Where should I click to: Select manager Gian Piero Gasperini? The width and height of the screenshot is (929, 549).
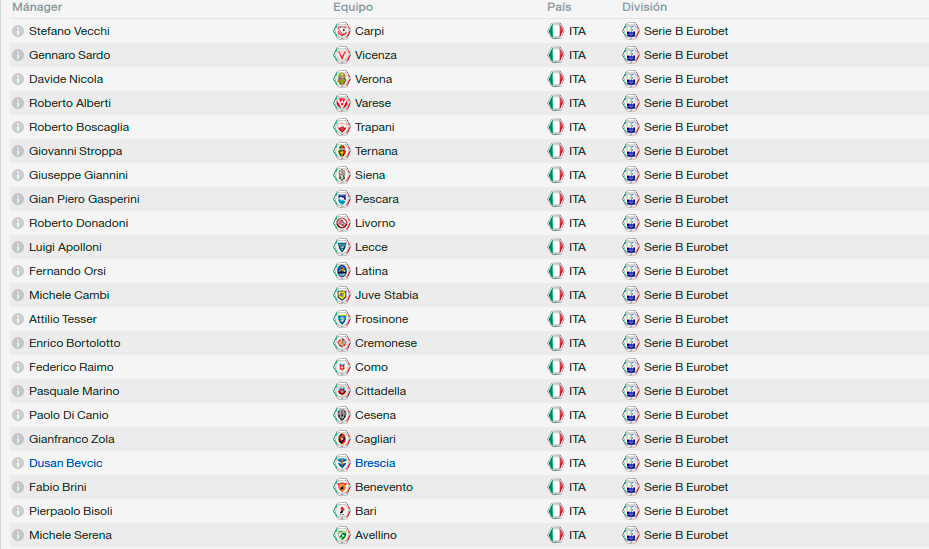pos(84,199)
